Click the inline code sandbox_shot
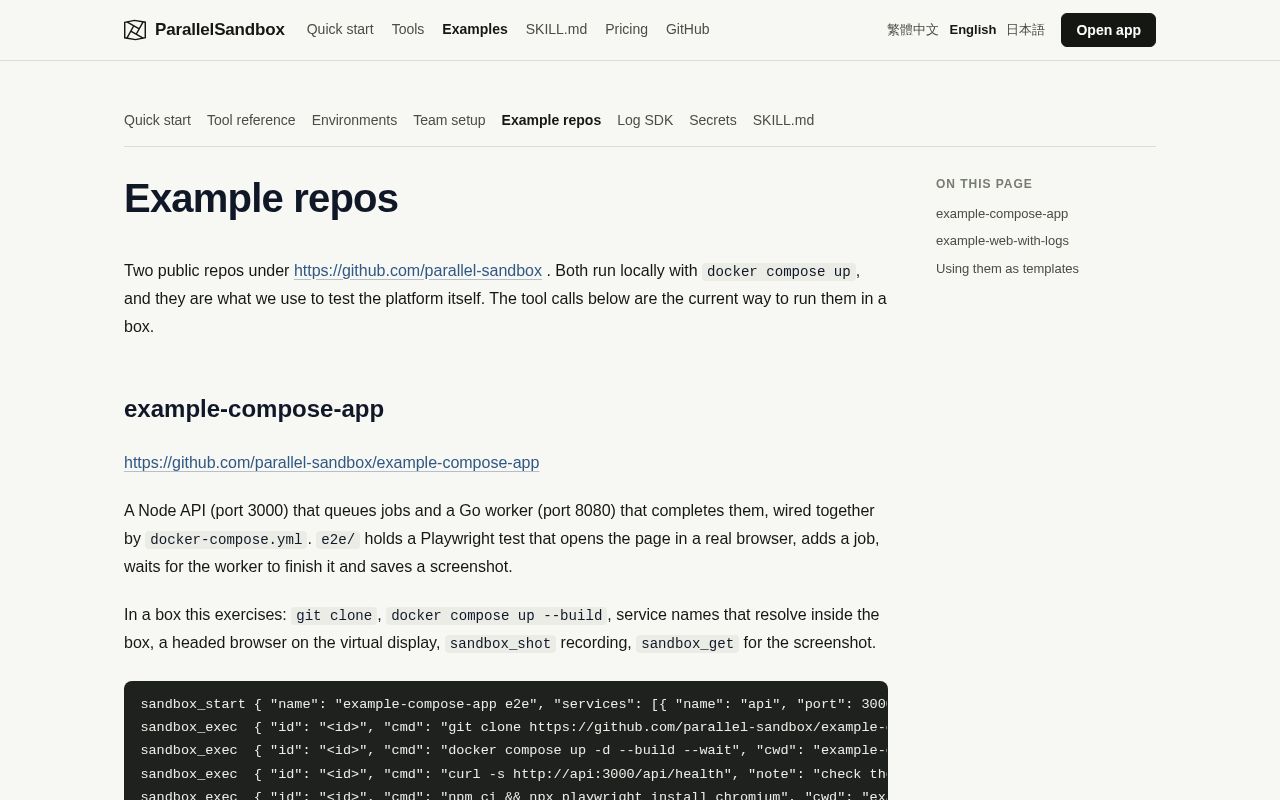1280x800 pixels. pos(500,644)
